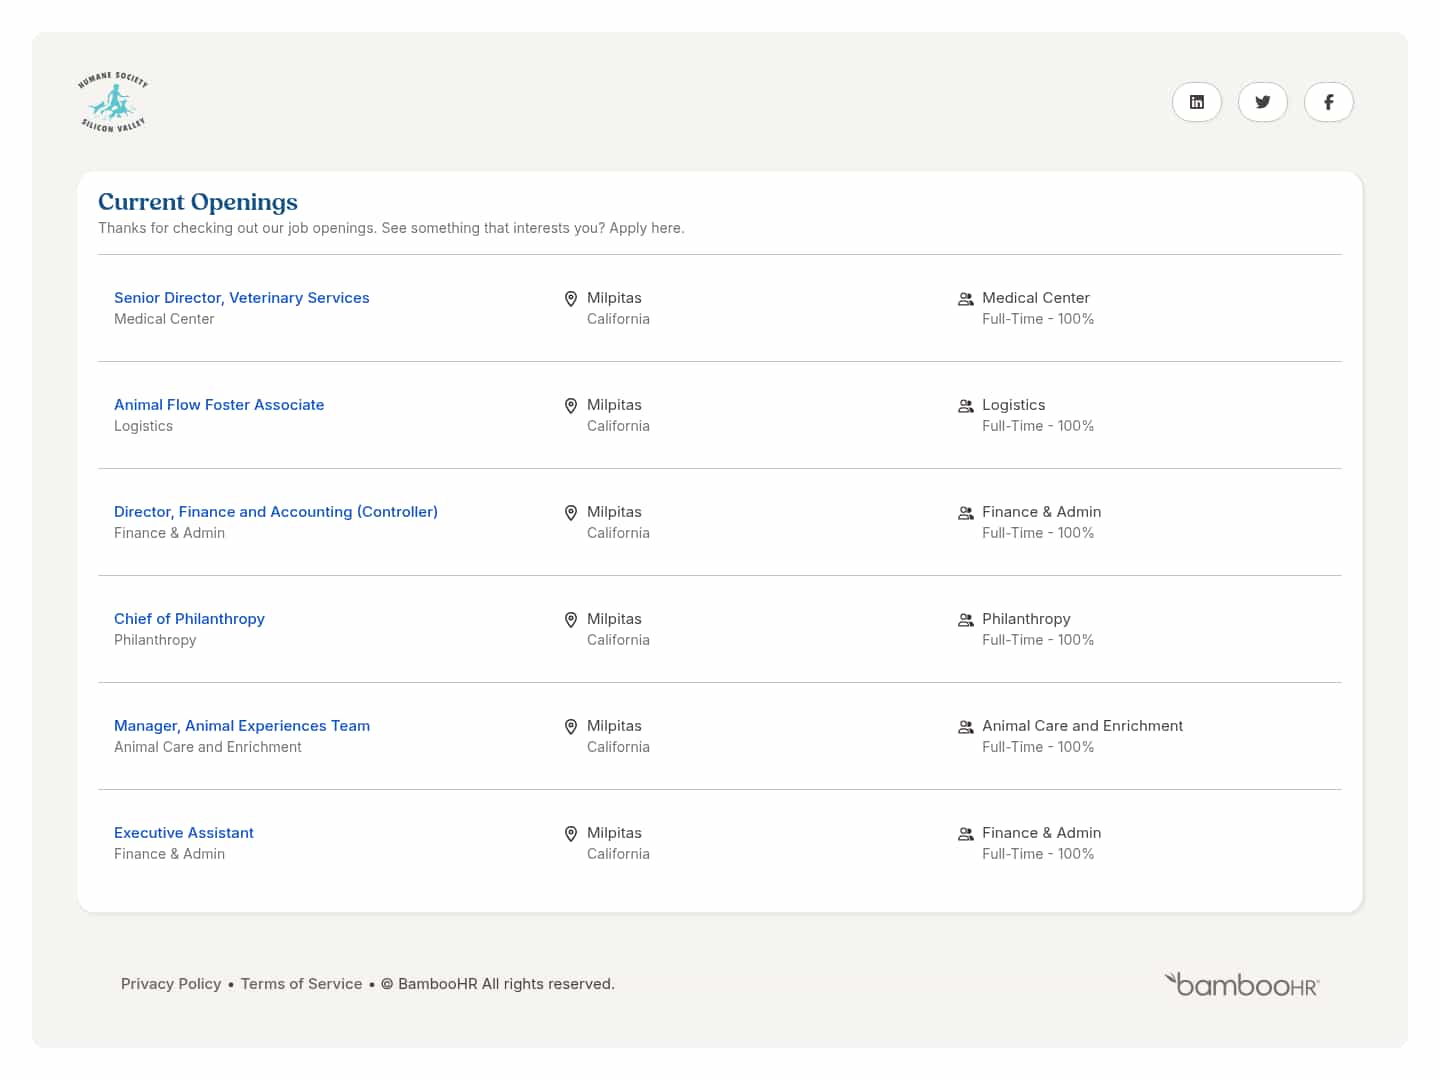
Task: Click location pin in Manager, Animal Experiences row
Action: click(x=571, y=727)
